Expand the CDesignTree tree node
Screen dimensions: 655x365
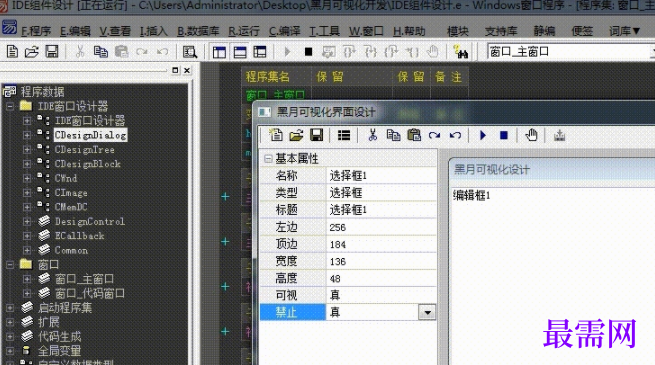(x=27, y=150)
